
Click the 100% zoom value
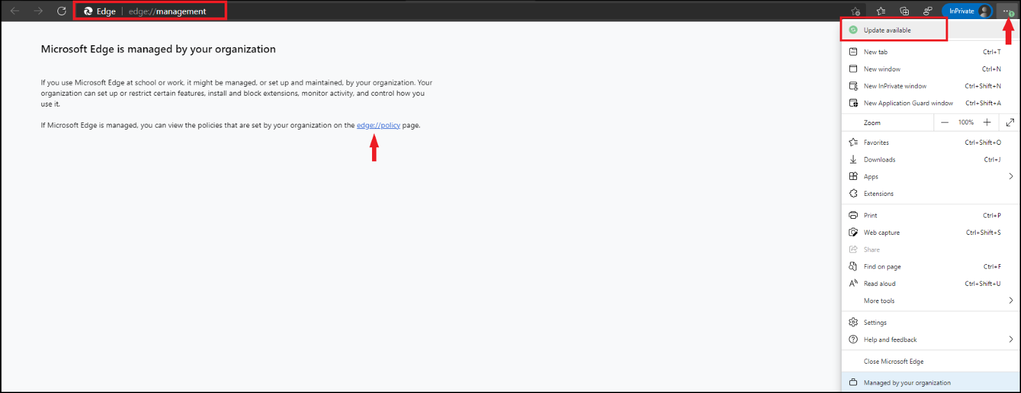coord(966,122)
